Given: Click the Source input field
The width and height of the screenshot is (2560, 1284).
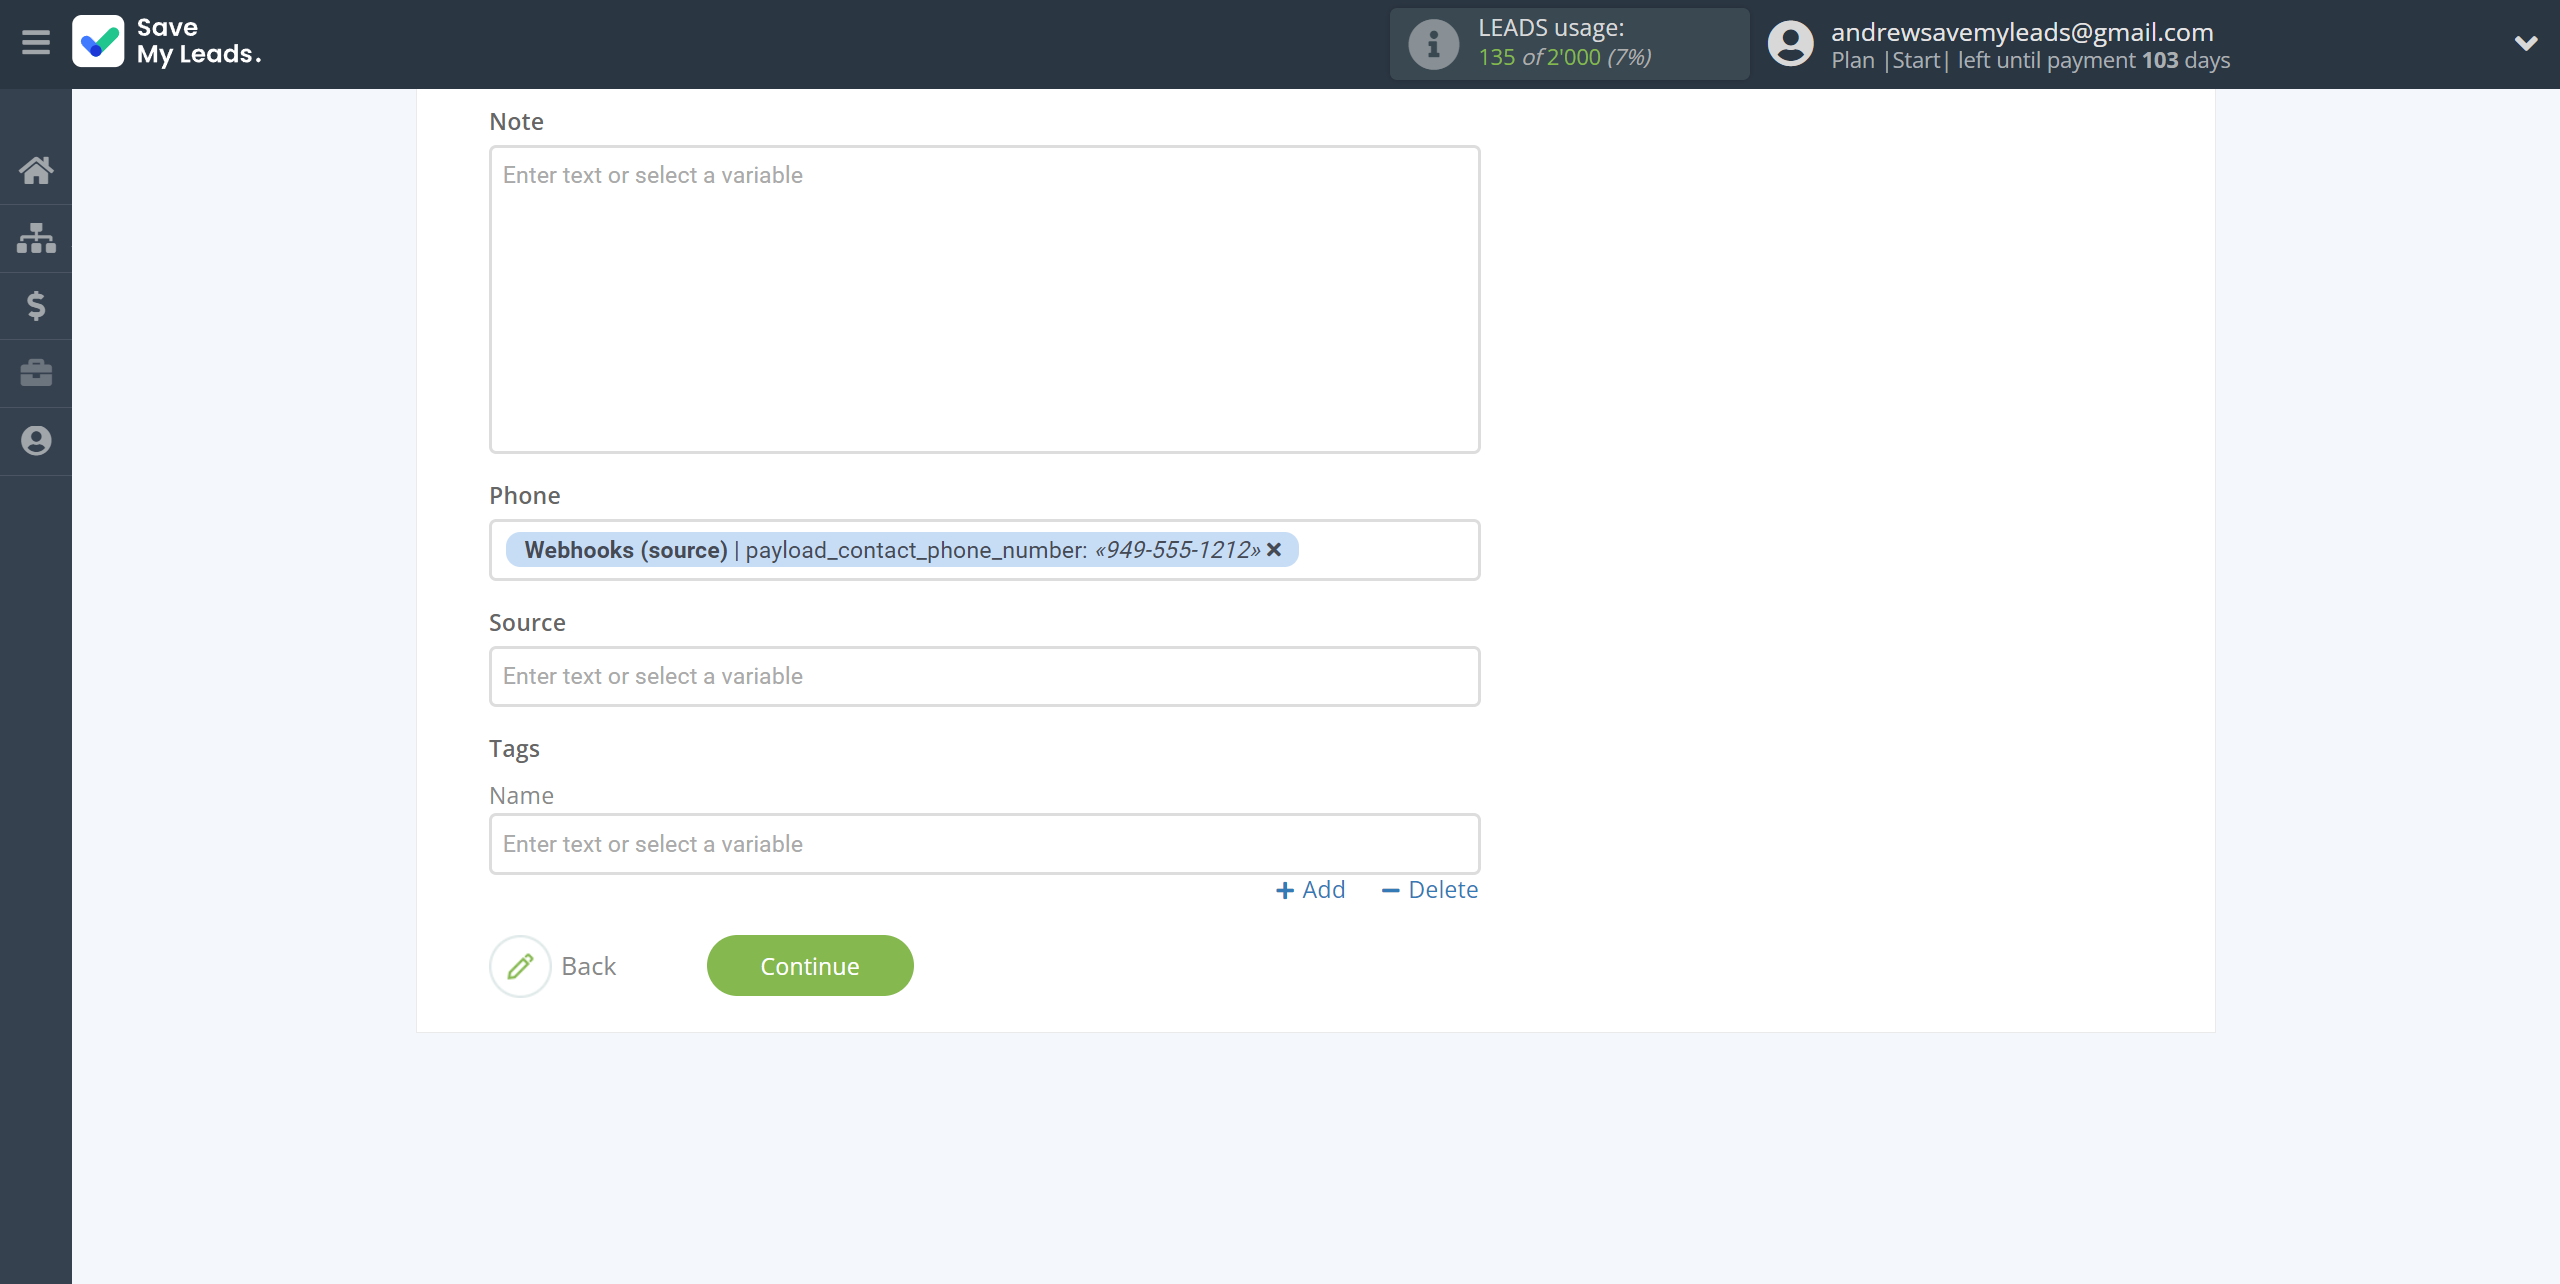Looking at the screenshot, I should point(984,676).
